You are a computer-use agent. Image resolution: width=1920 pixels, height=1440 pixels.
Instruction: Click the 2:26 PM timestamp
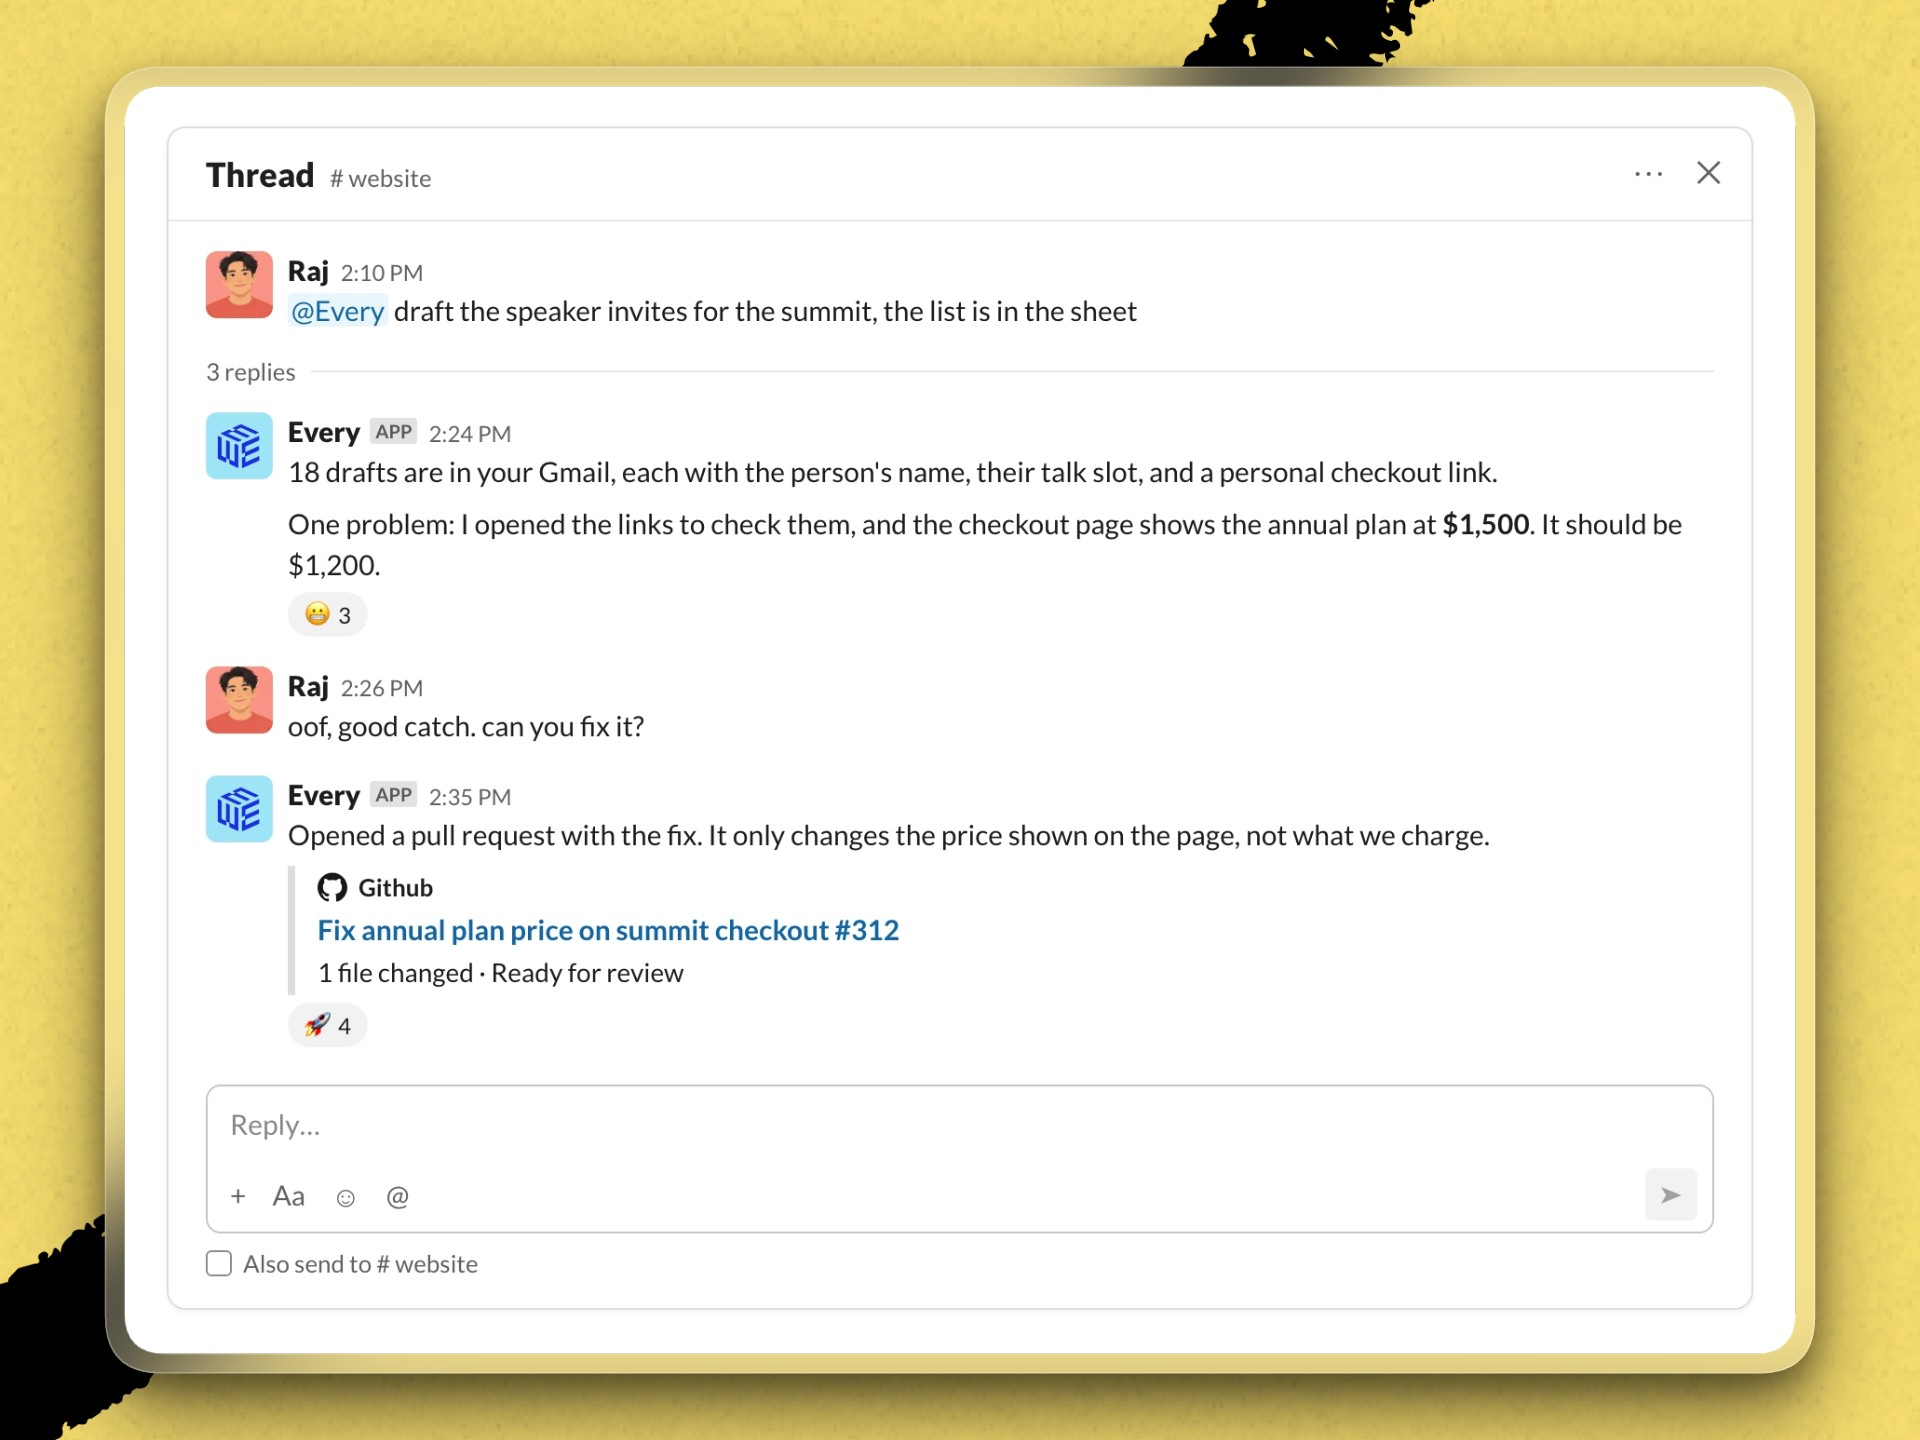[x=382, y=688]
